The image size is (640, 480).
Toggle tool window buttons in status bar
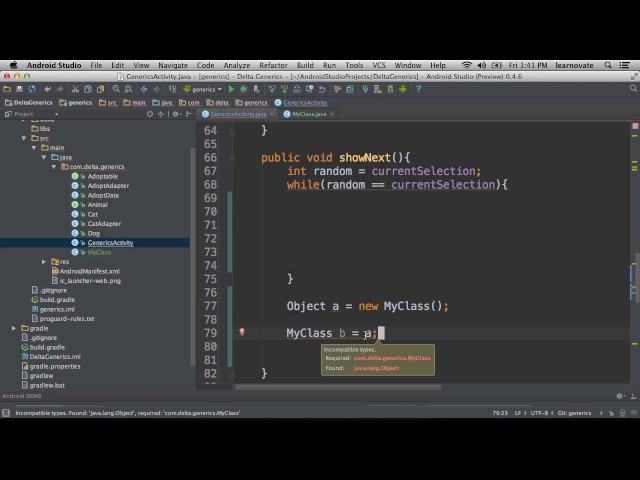pyautogui.click(x=6, y=413)
